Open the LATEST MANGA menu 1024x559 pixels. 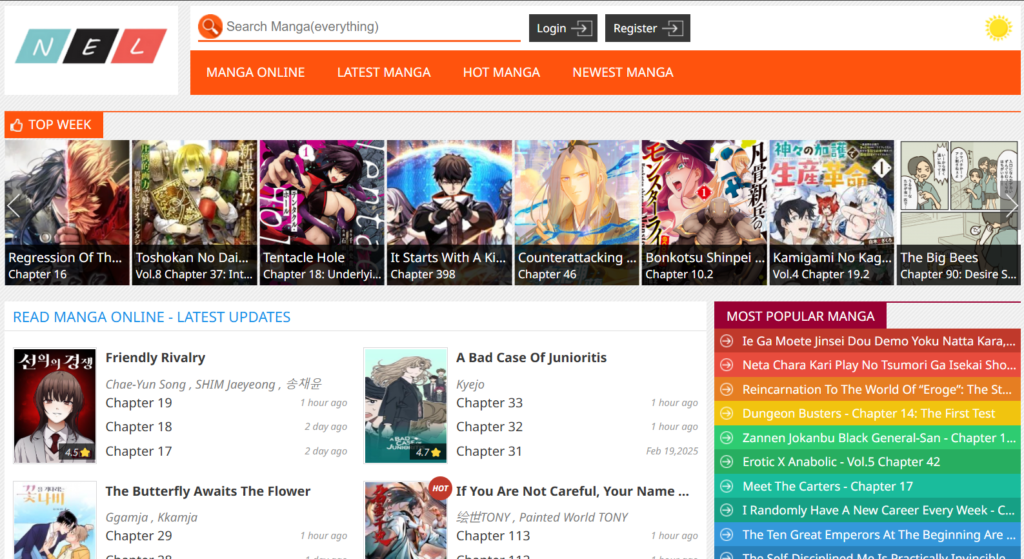click(x=383, y=72)
